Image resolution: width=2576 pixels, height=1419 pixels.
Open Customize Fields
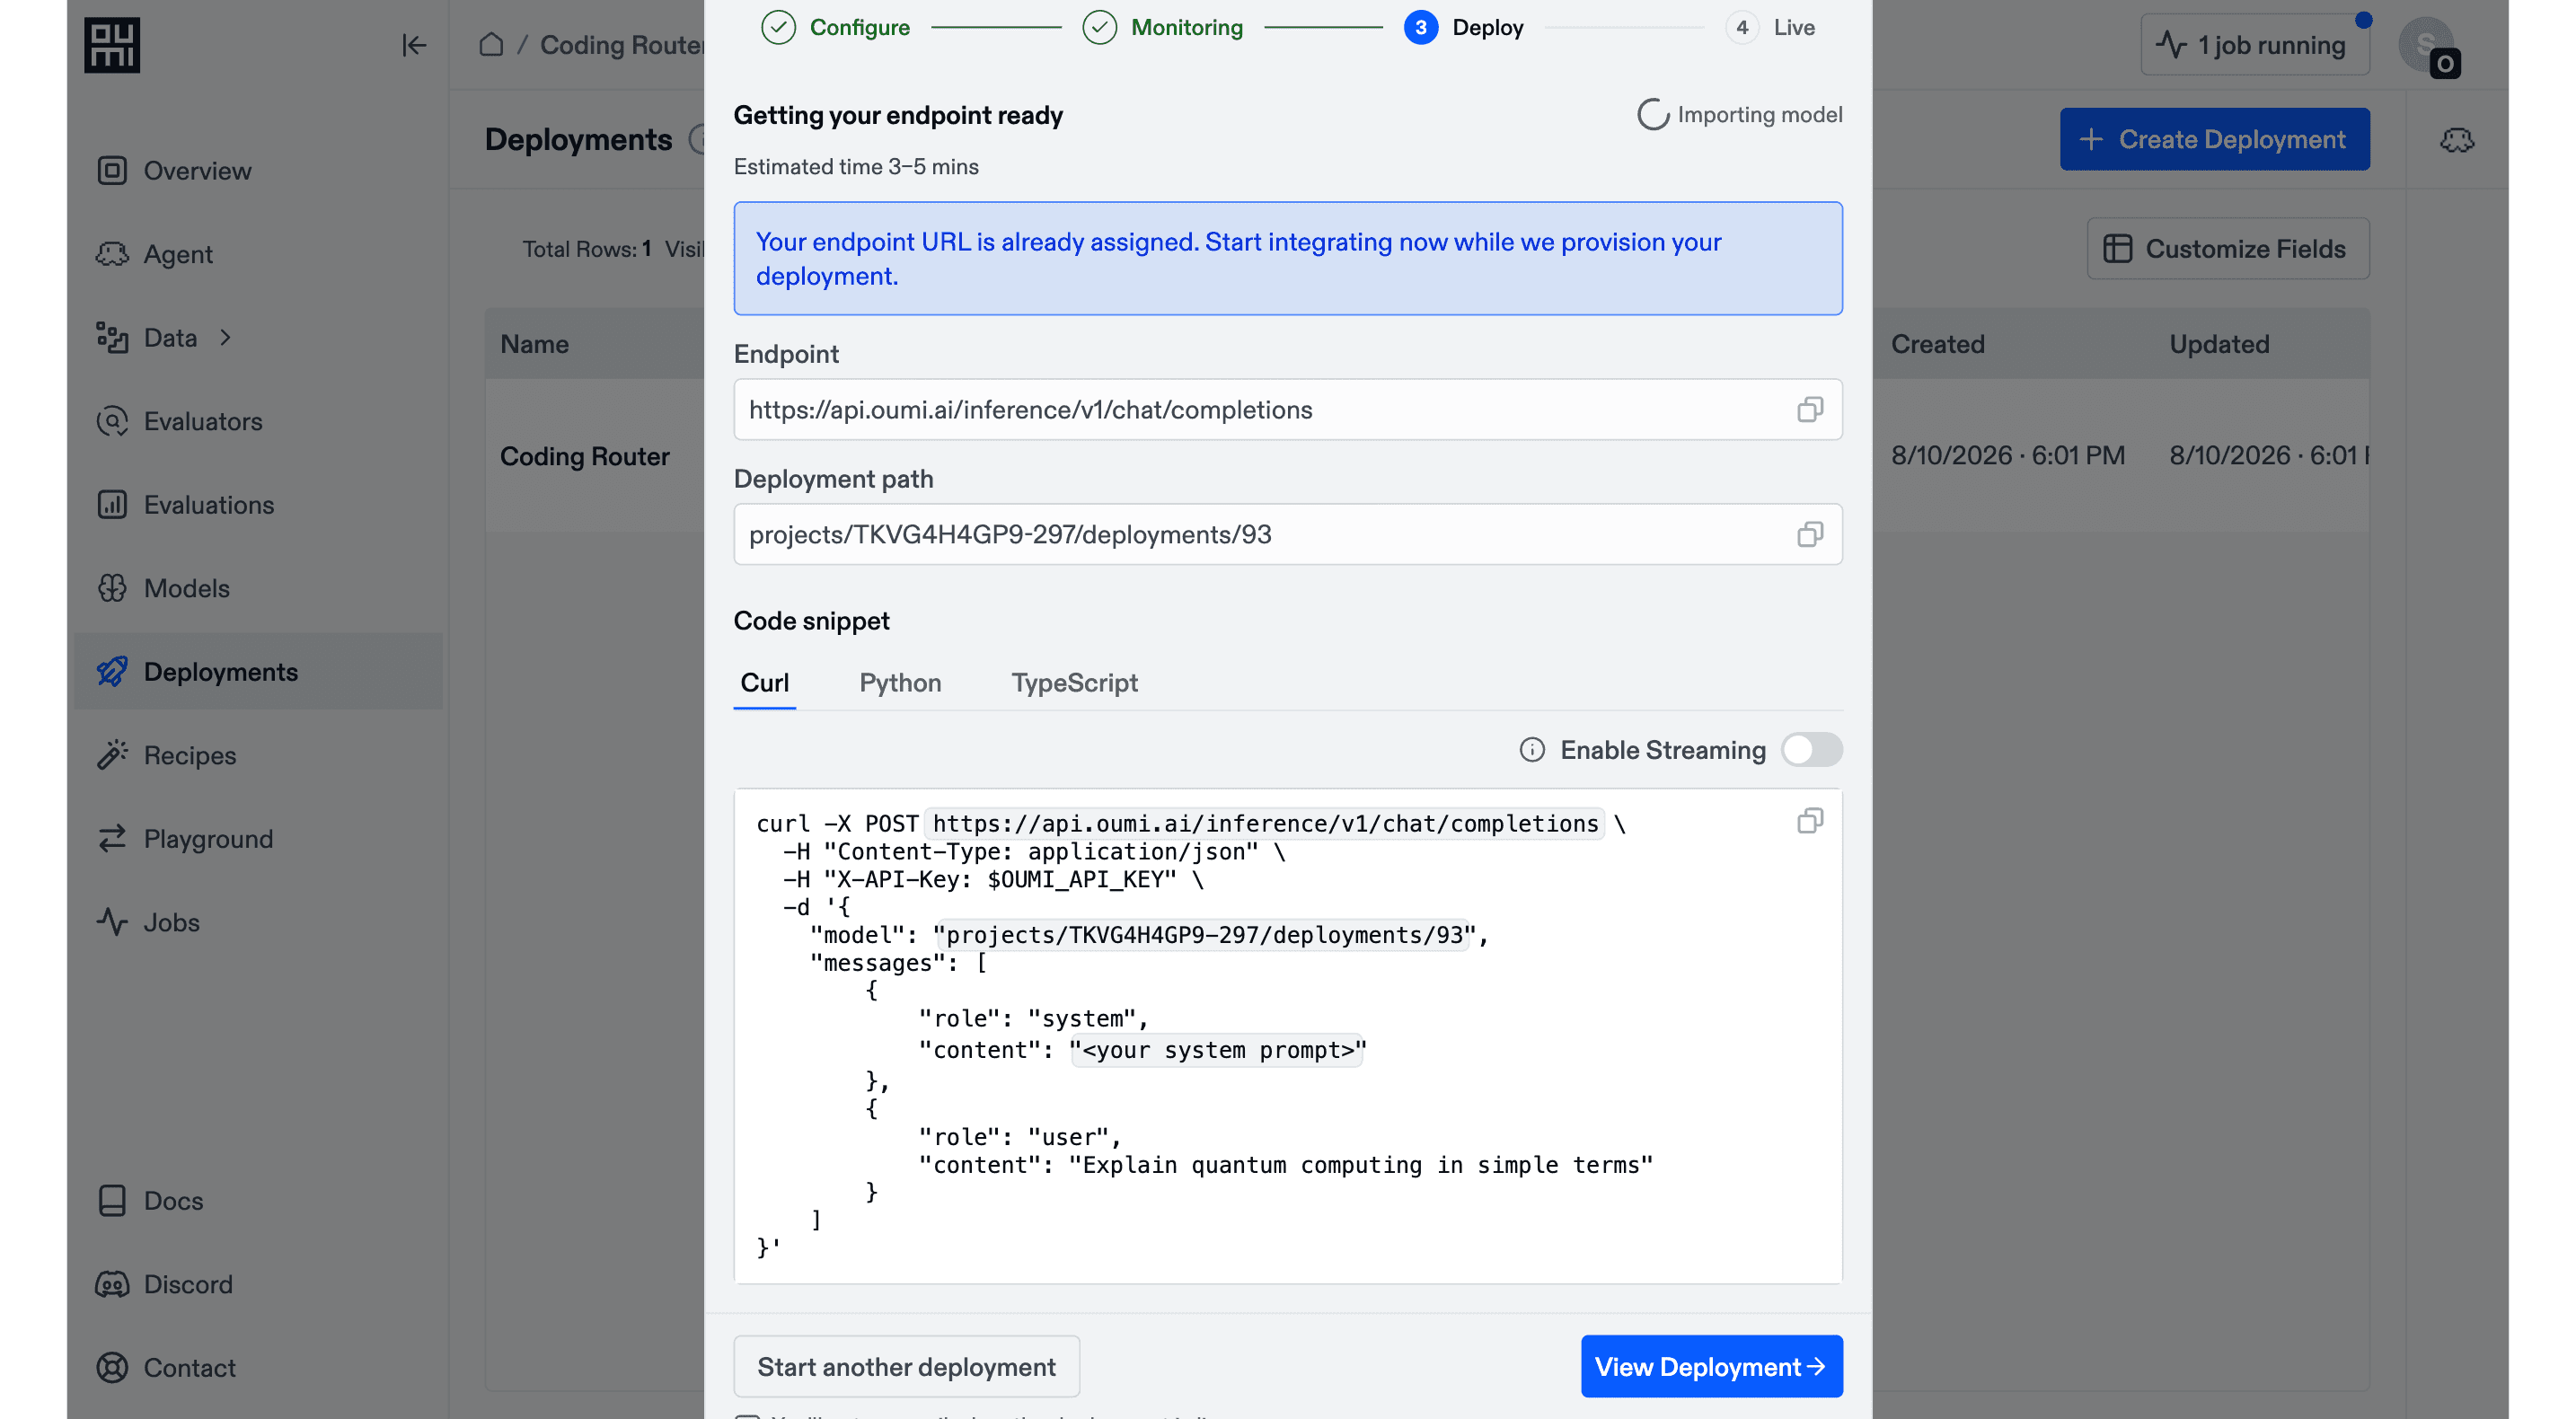[2227, 249]
